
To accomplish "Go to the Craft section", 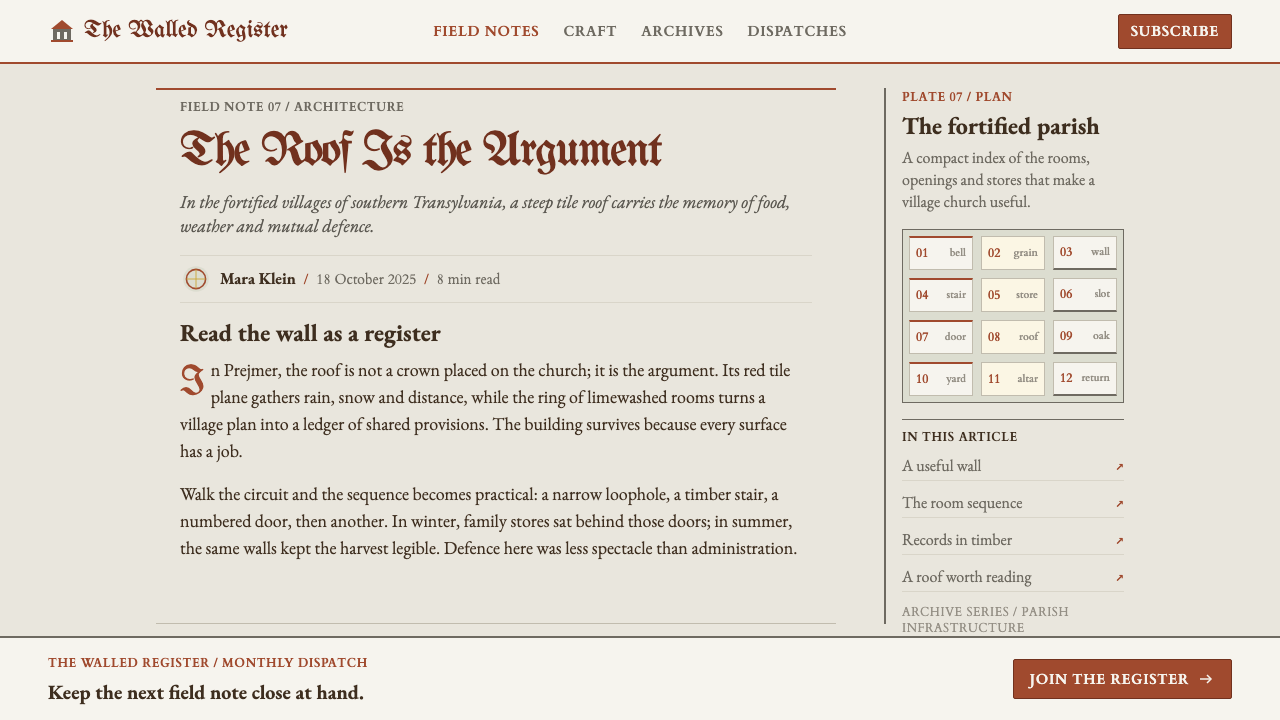I will click(590, 31).
